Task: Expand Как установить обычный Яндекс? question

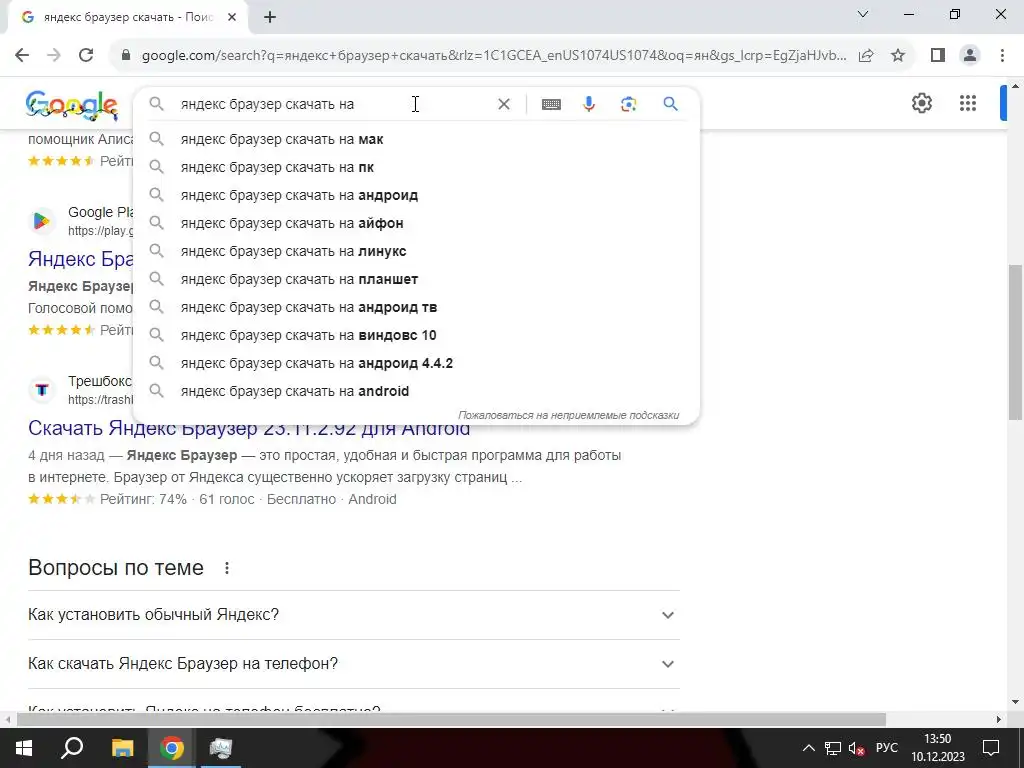Action: point(353,615)
